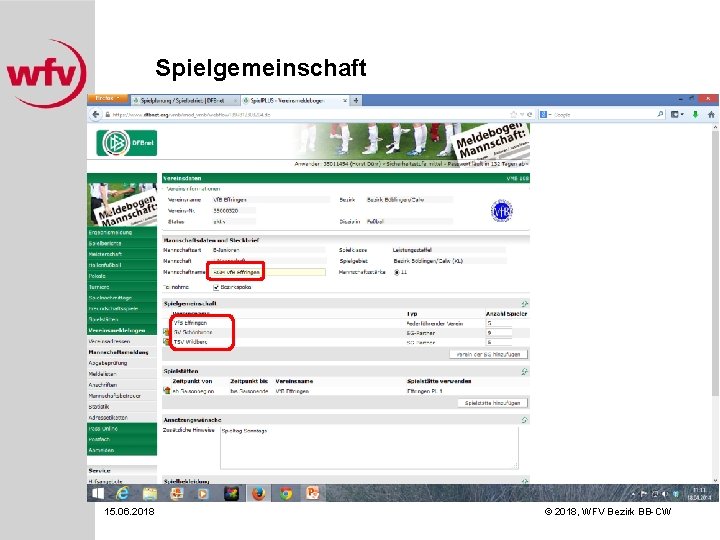Open the green downloads arrow
The height and width of the screenshot is (540, 720).
tap(695, 114)
